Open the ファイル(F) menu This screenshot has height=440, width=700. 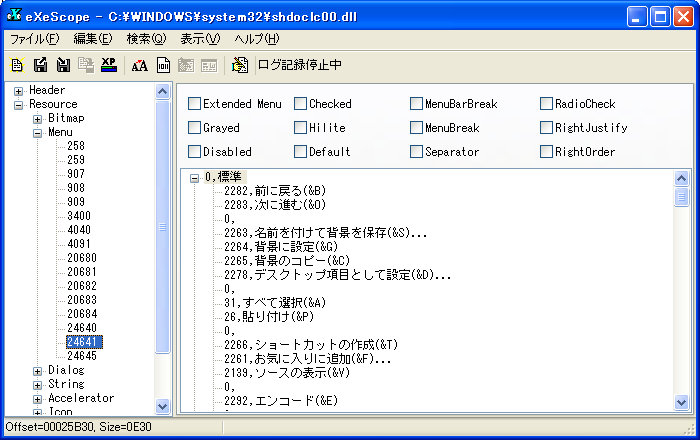[x=34, y=39]
